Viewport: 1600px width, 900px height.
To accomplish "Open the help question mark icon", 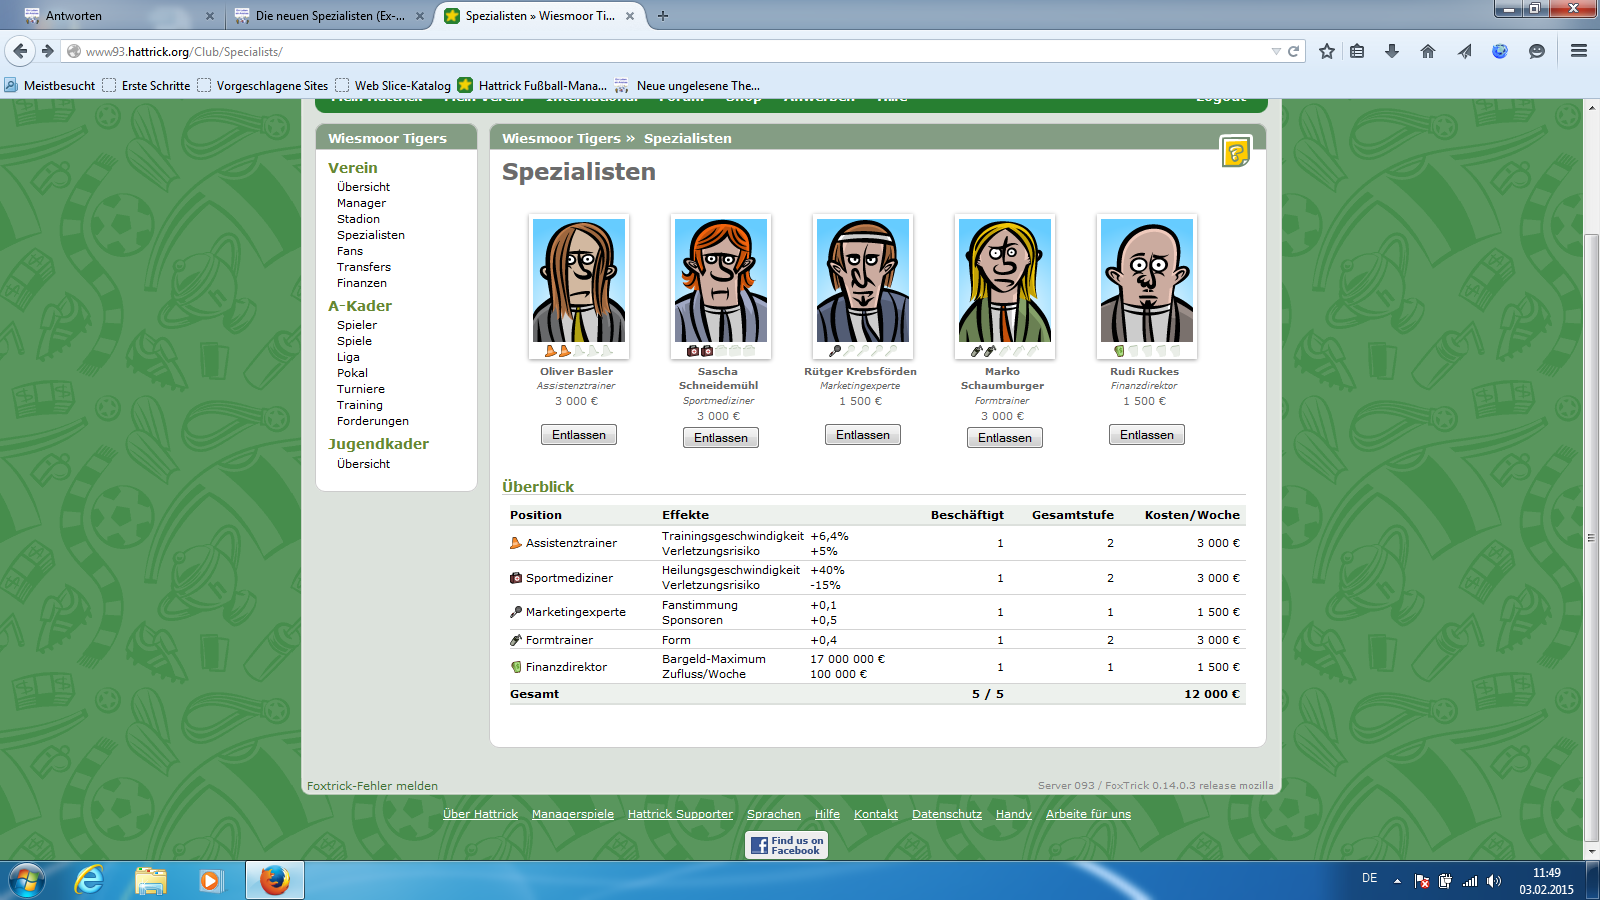I will [1236, 152].
